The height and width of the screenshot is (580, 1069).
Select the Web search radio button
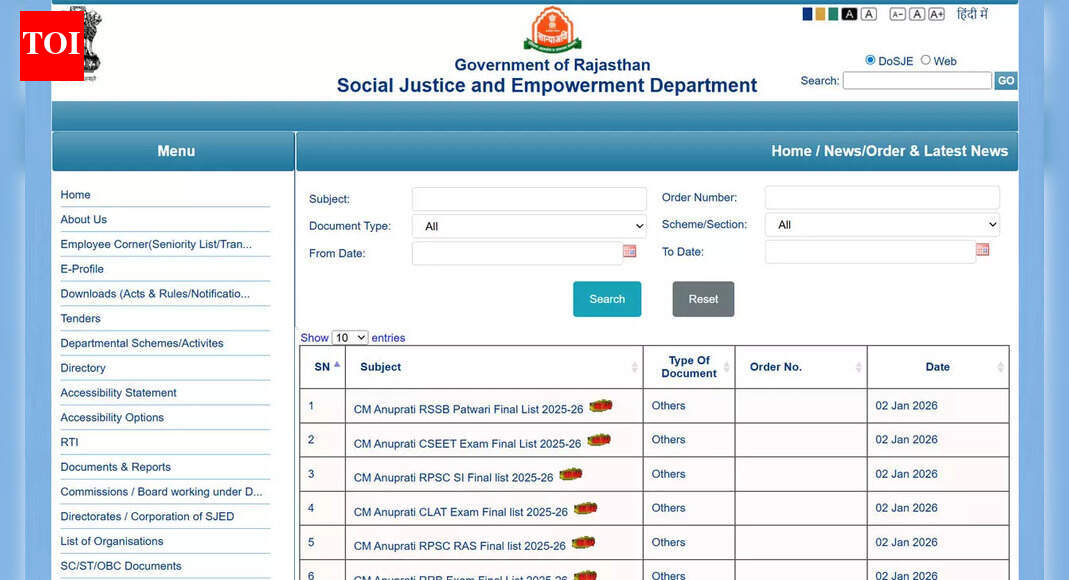point(925,60)
